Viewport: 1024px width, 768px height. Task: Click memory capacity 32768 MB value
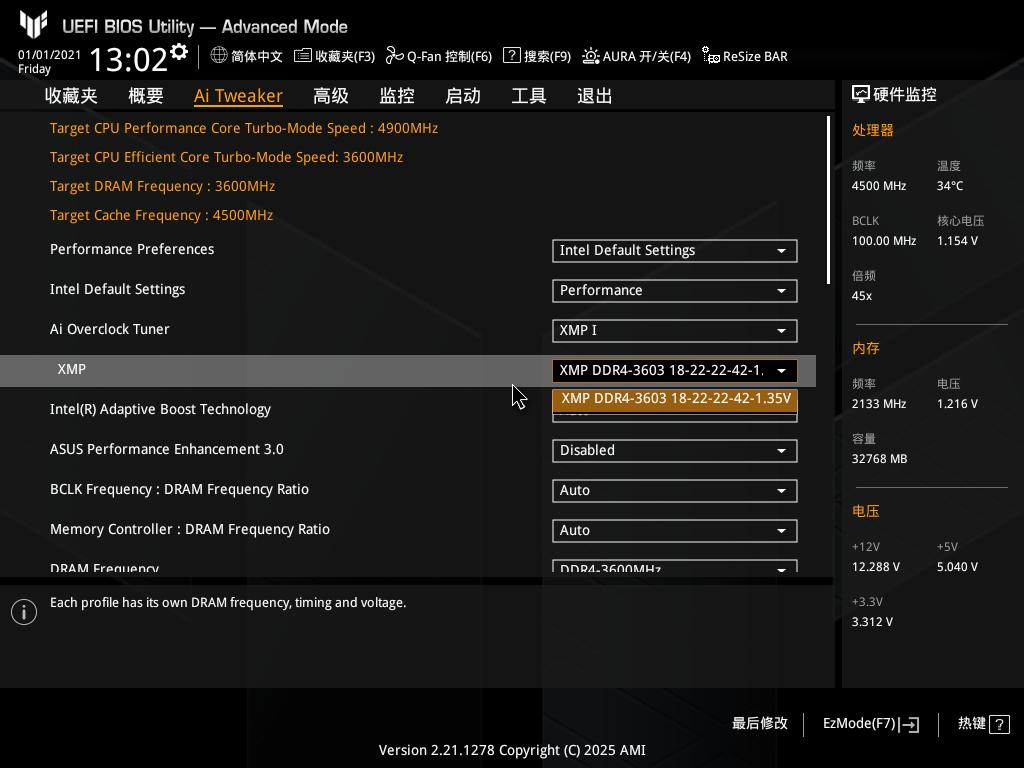(x=880, y=459)
